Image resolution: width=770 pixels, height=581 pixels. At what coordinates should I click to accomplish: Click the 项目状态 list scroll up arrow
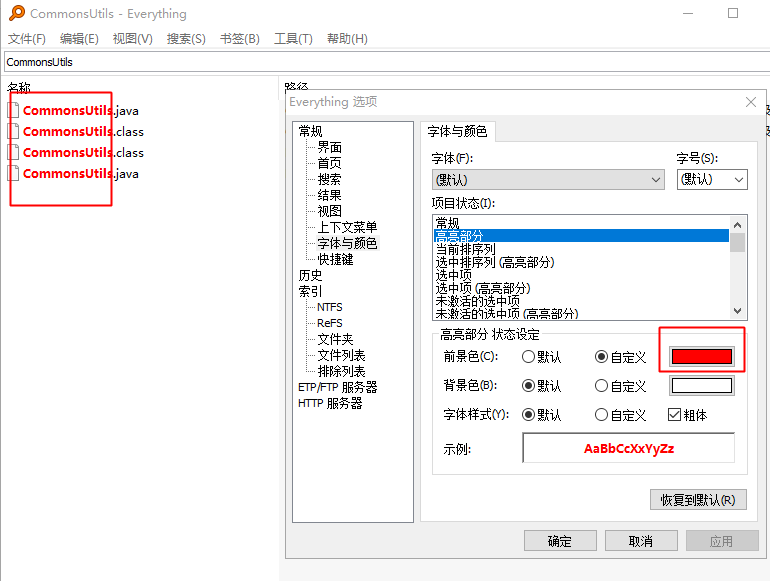click(x=737, y=225)
